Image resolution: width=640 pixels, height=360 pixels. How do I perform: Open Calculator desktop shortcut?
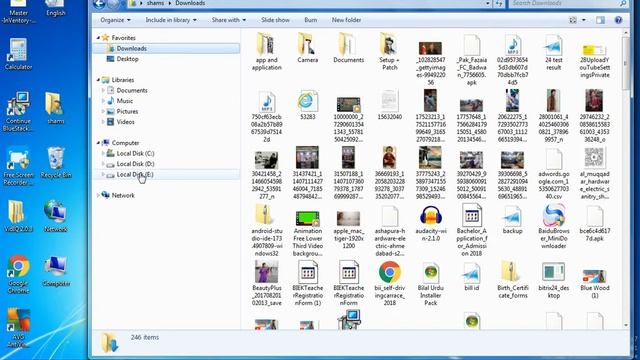pyautogui.click(x=18, y=54)
